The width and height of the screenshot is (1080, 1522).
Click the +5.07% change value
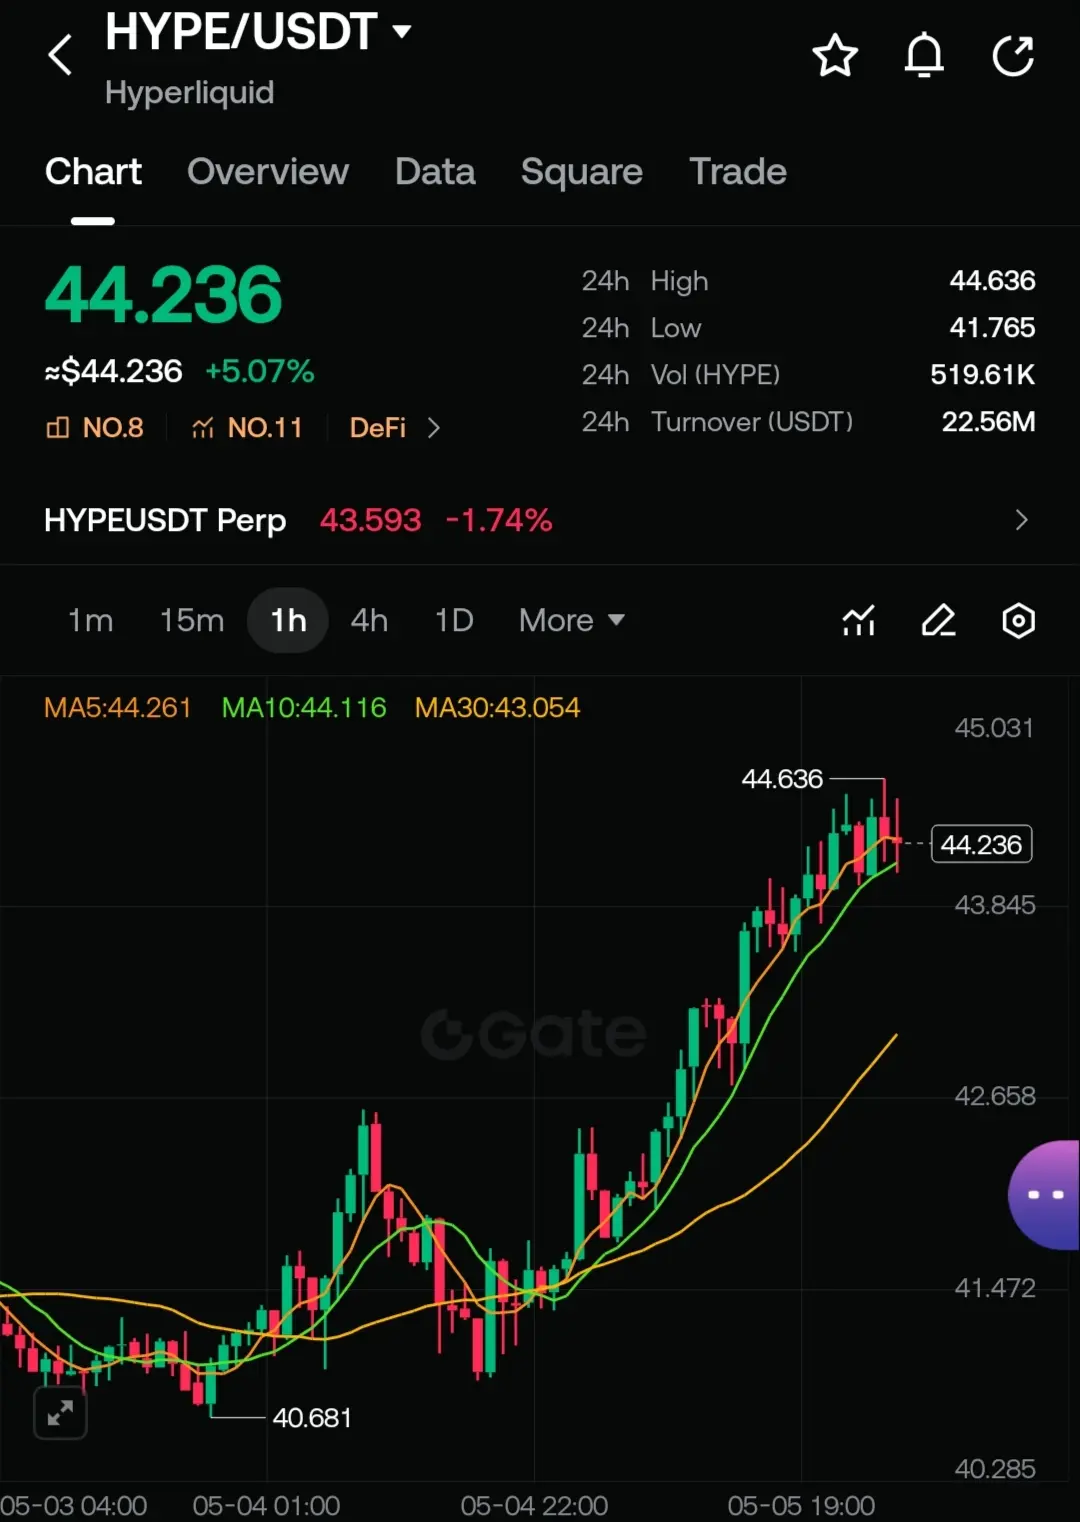tap(260, 372)
